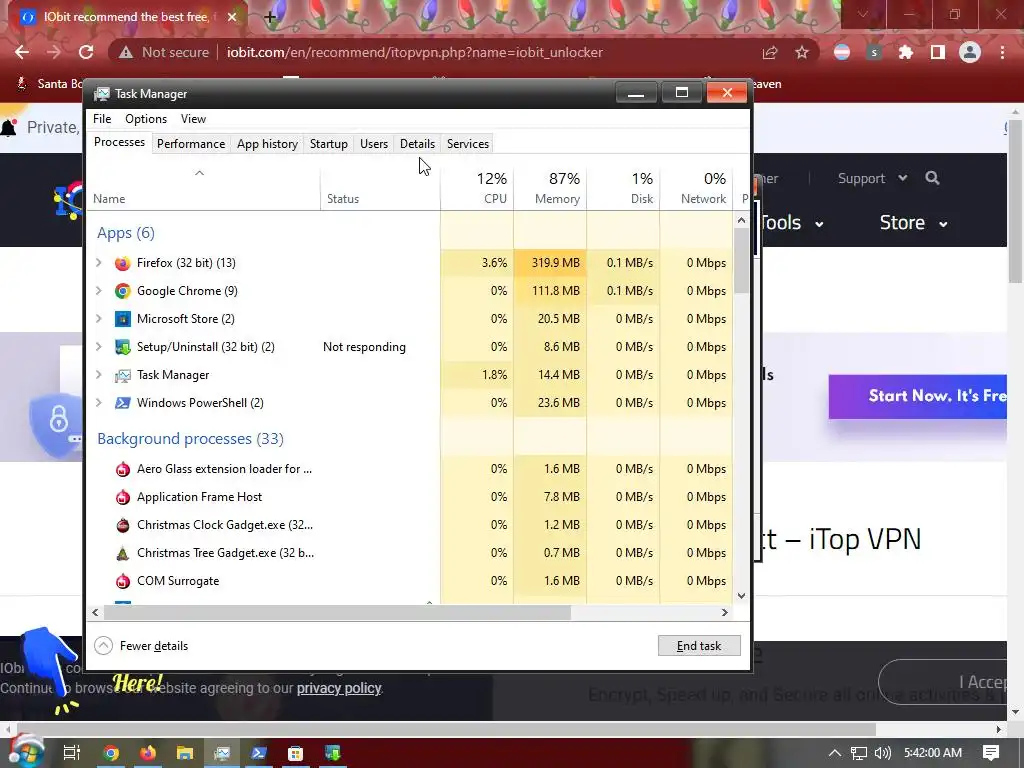1024x768 pixels.
Task: Expand the Google Chrome process group
Action: (99, 291)
